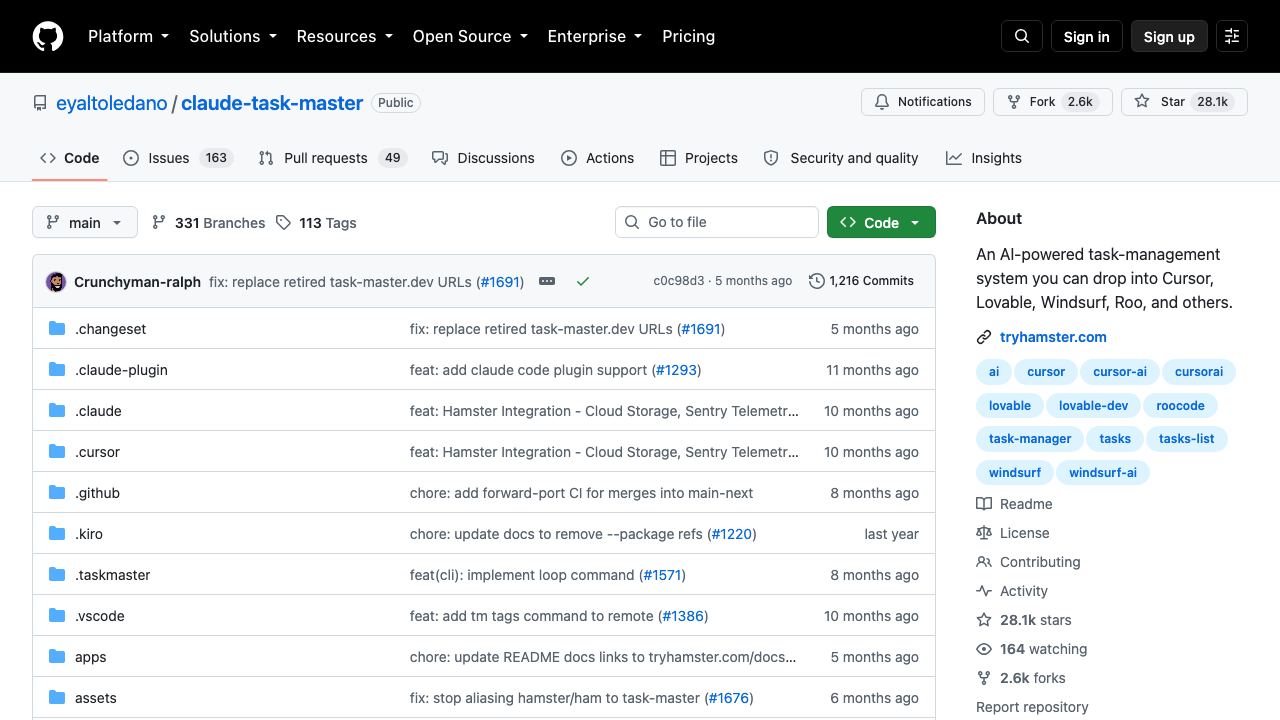The image size is (1280, 720).
Task: Fork the repository with Fork button
Action: [x=1052, y=102]
